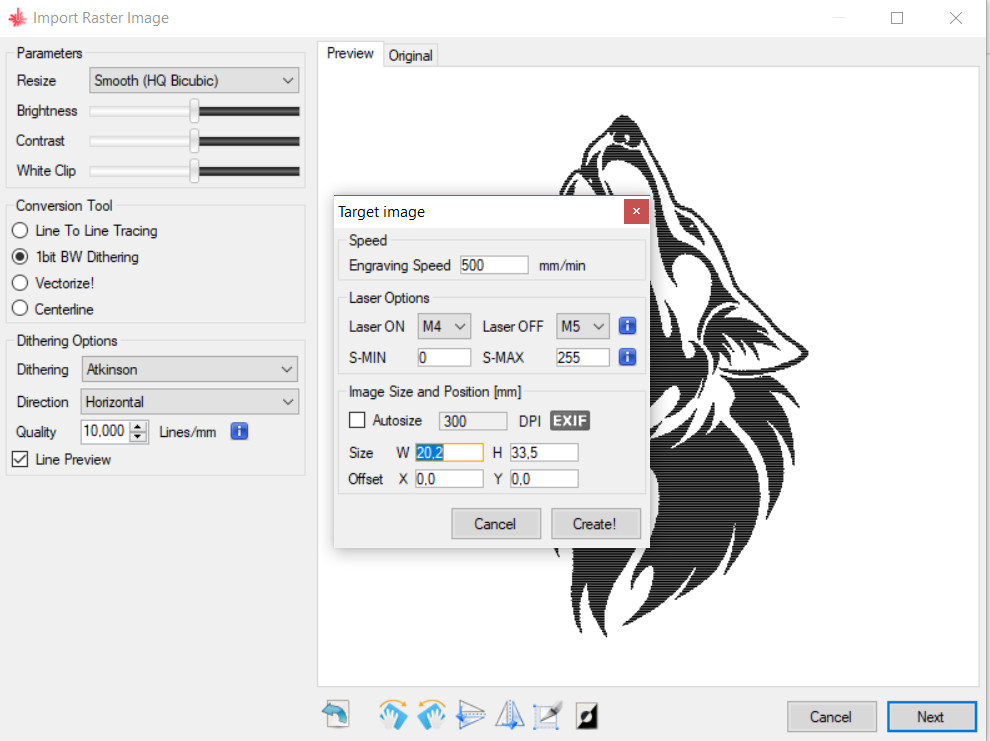Decrease Quality with down spinner arrow
The width and height of the screenshot is (990, 741).
(138, 437)
